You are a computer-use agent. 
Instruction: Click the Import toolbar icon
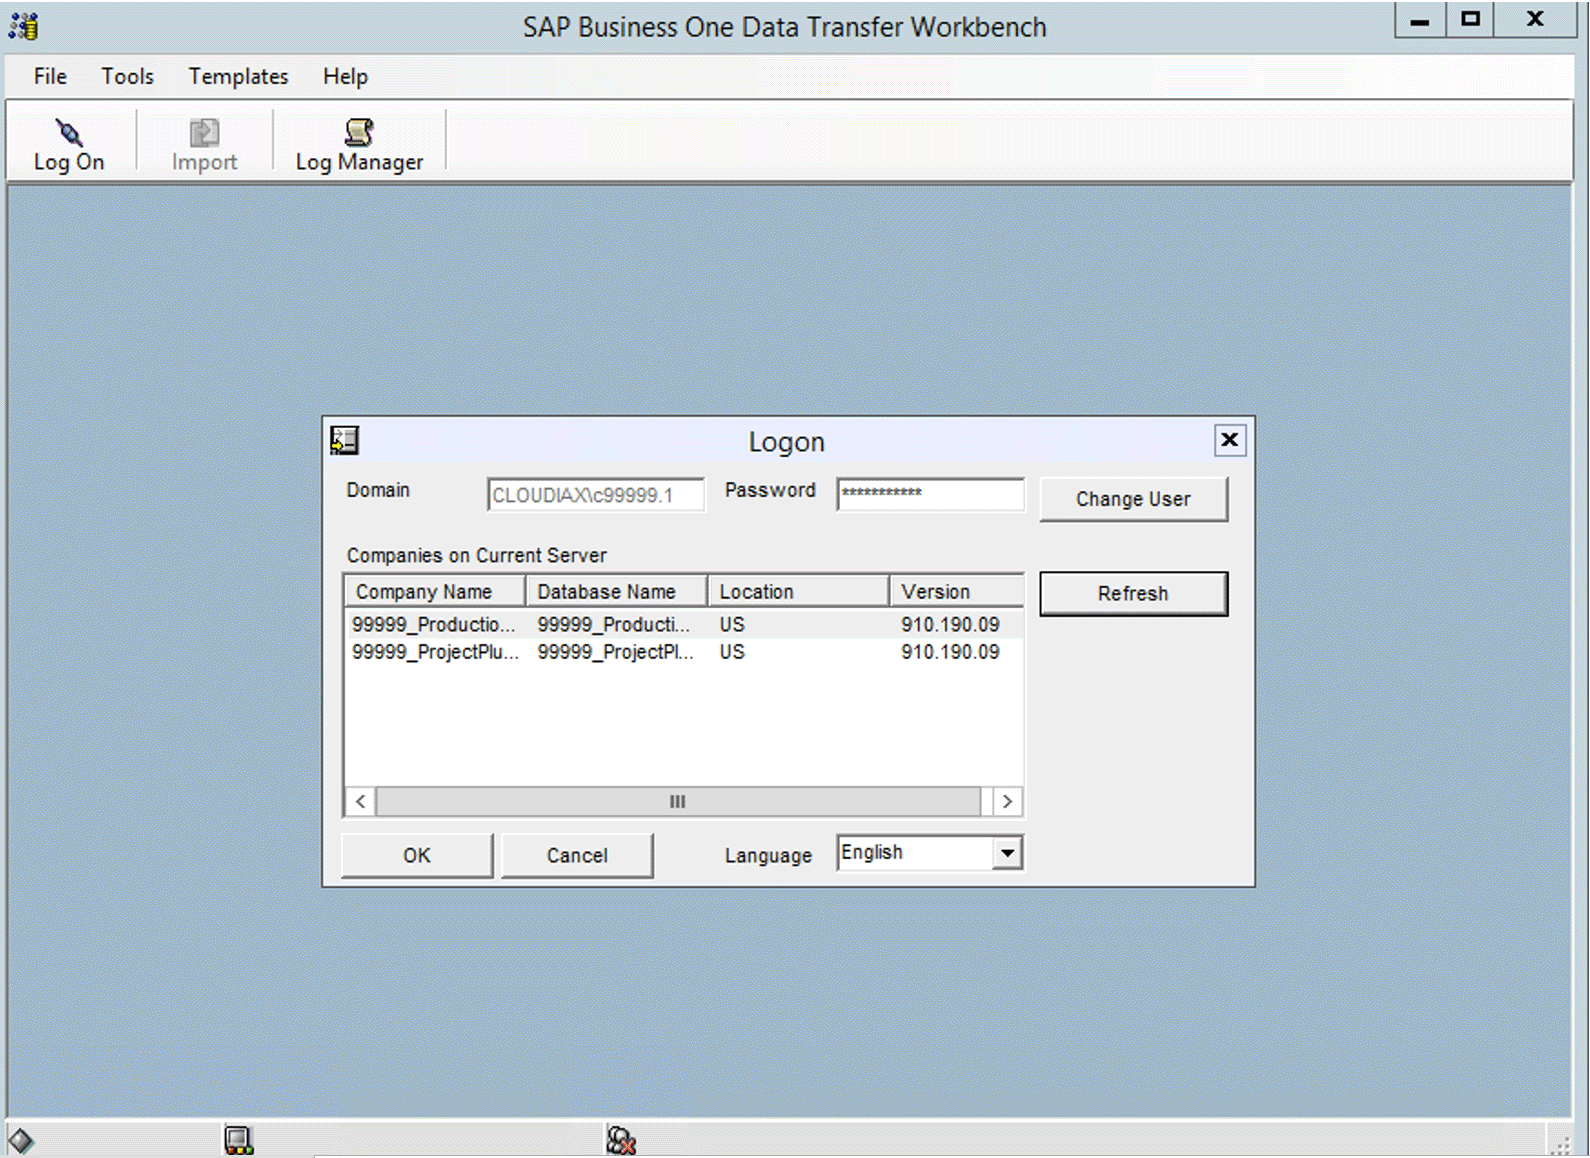[204, 132]
